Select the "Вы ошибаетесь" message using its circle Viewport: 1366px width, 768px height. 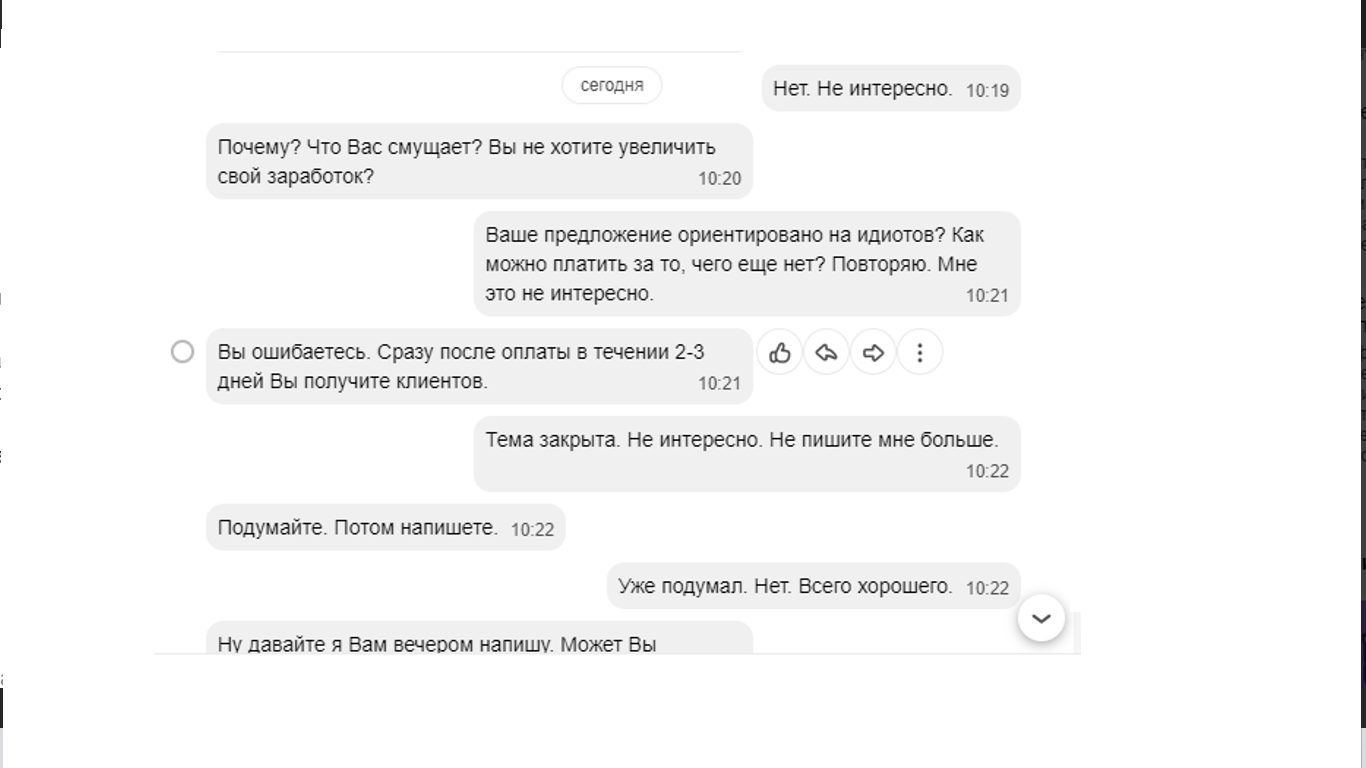(182, 351)
